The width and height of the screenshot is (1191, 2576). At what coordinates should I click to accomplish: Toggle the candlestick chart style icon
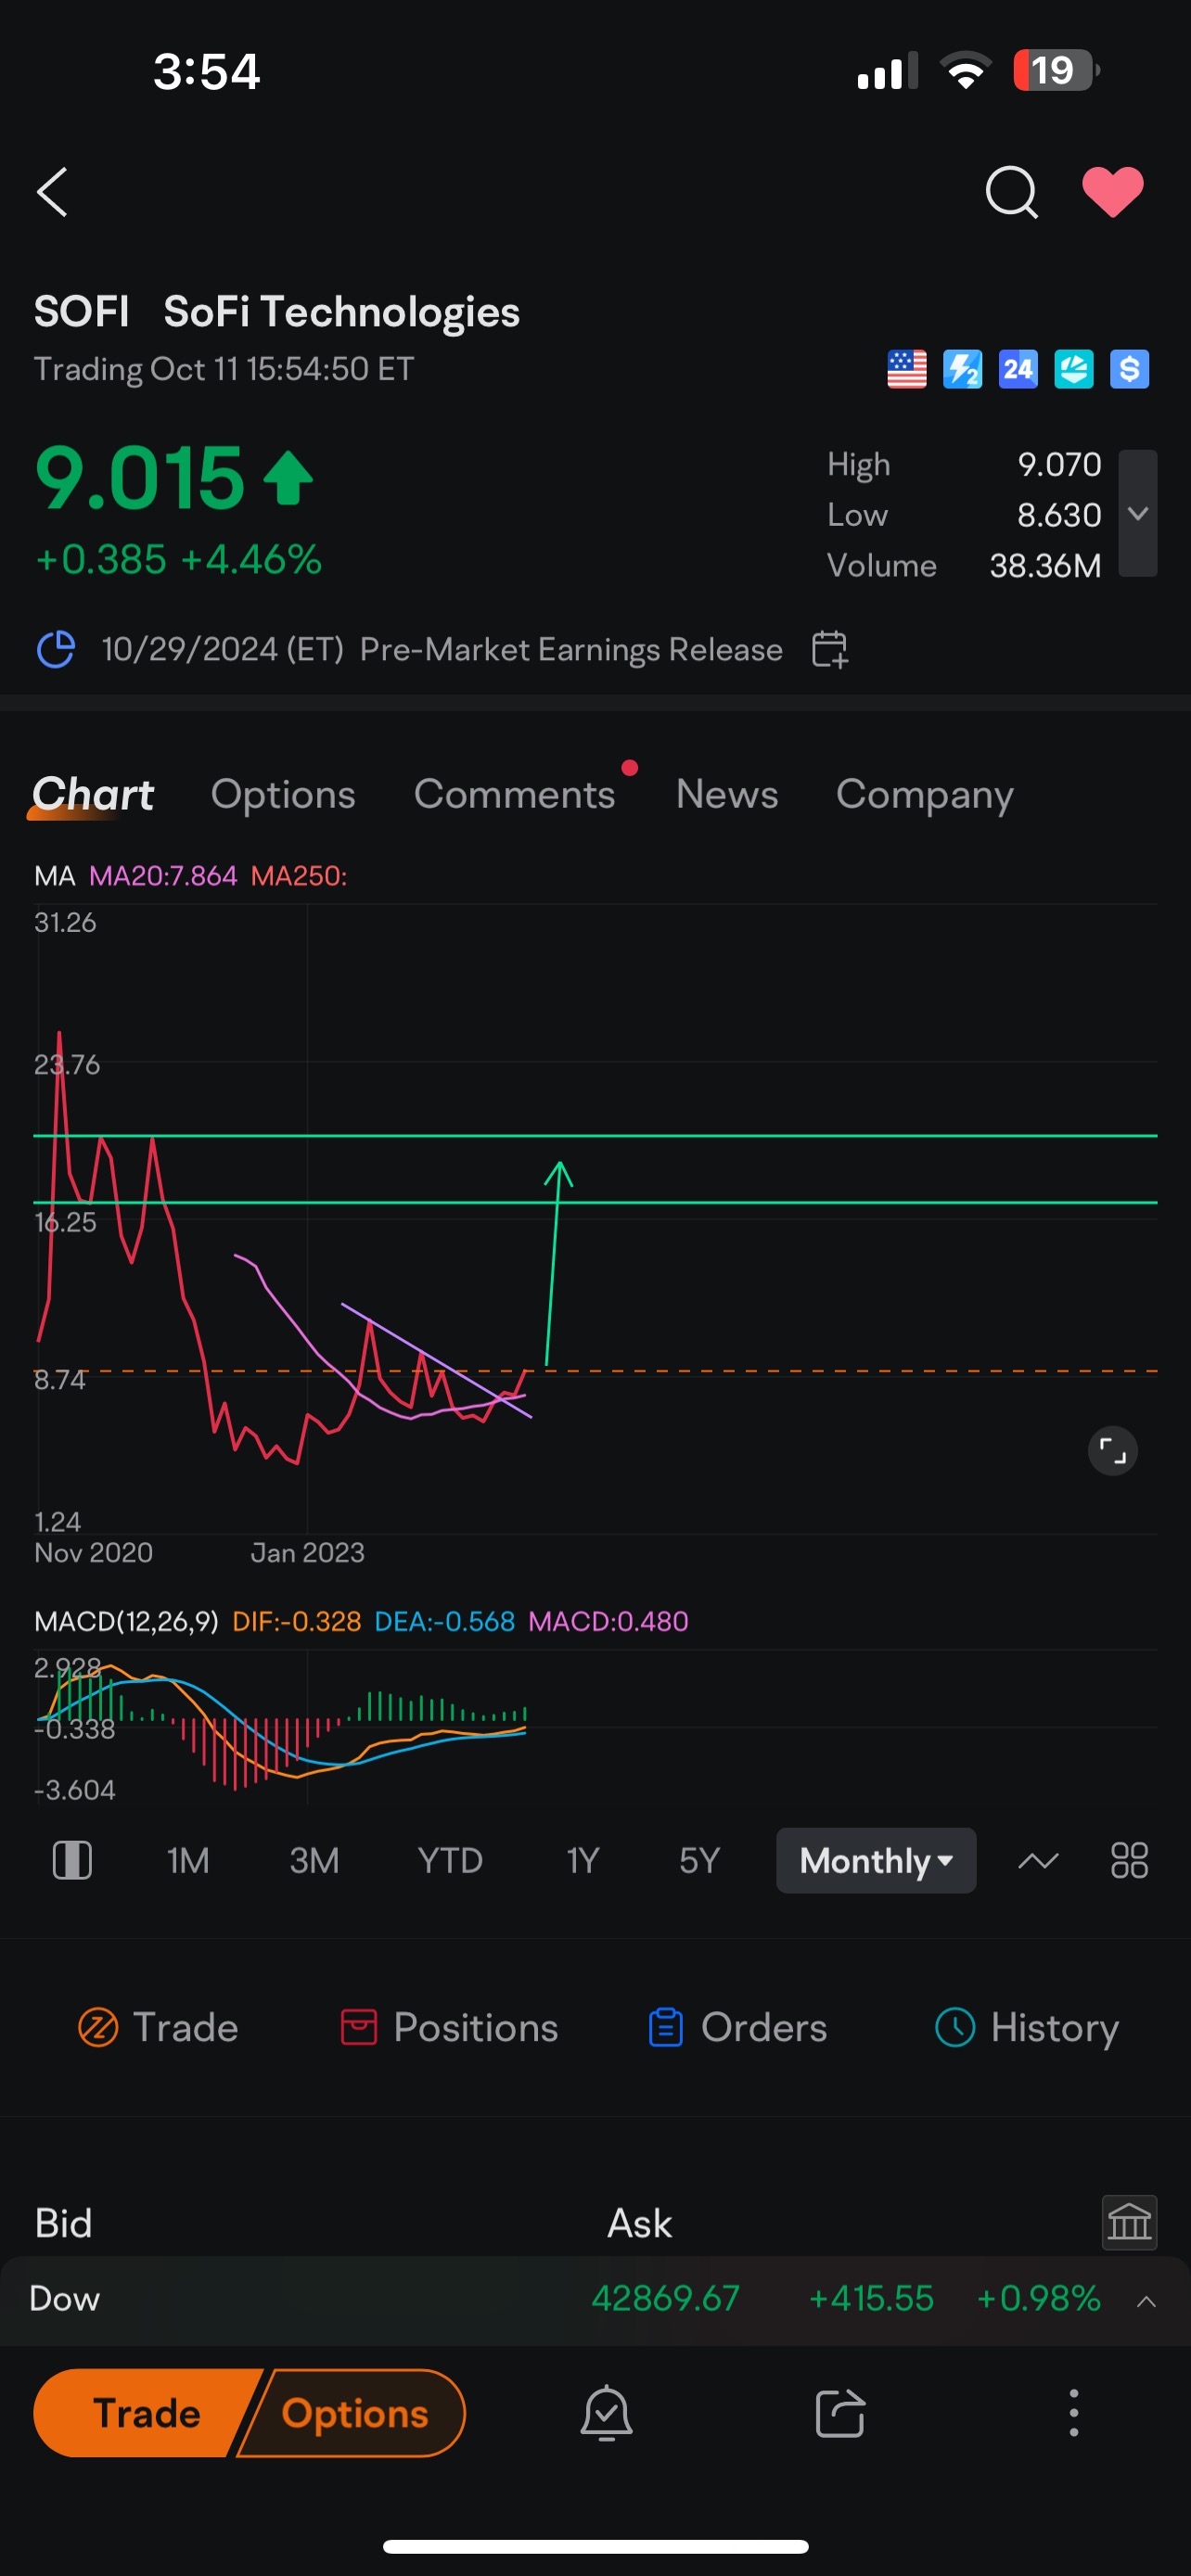[72, 1860]
